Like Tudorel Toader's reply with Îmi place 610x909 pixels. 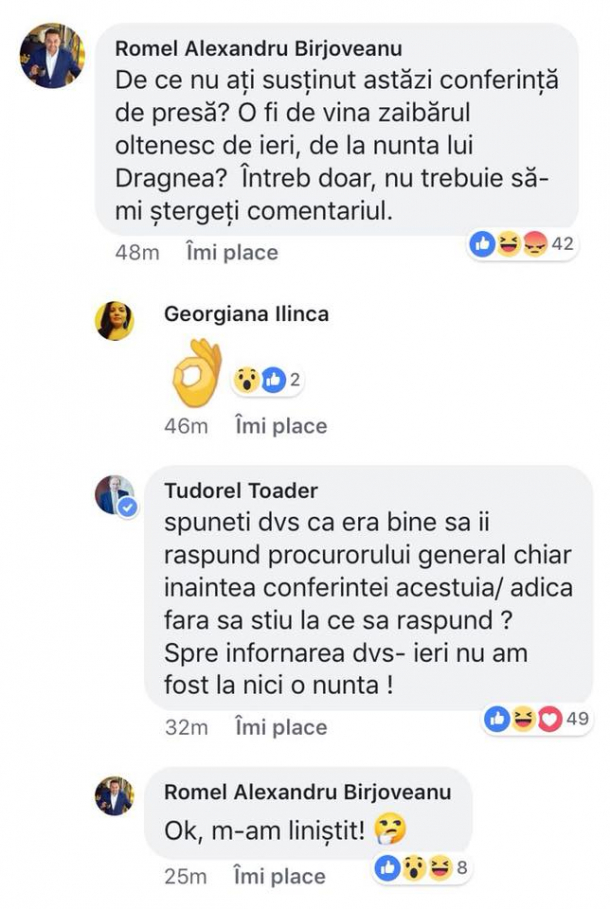pos(281,727)
